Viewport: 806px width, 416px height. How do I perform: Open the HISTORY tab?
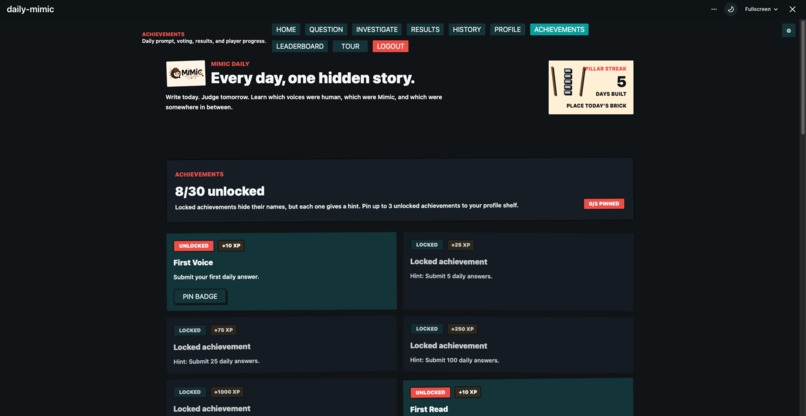[x=467, y=29]
